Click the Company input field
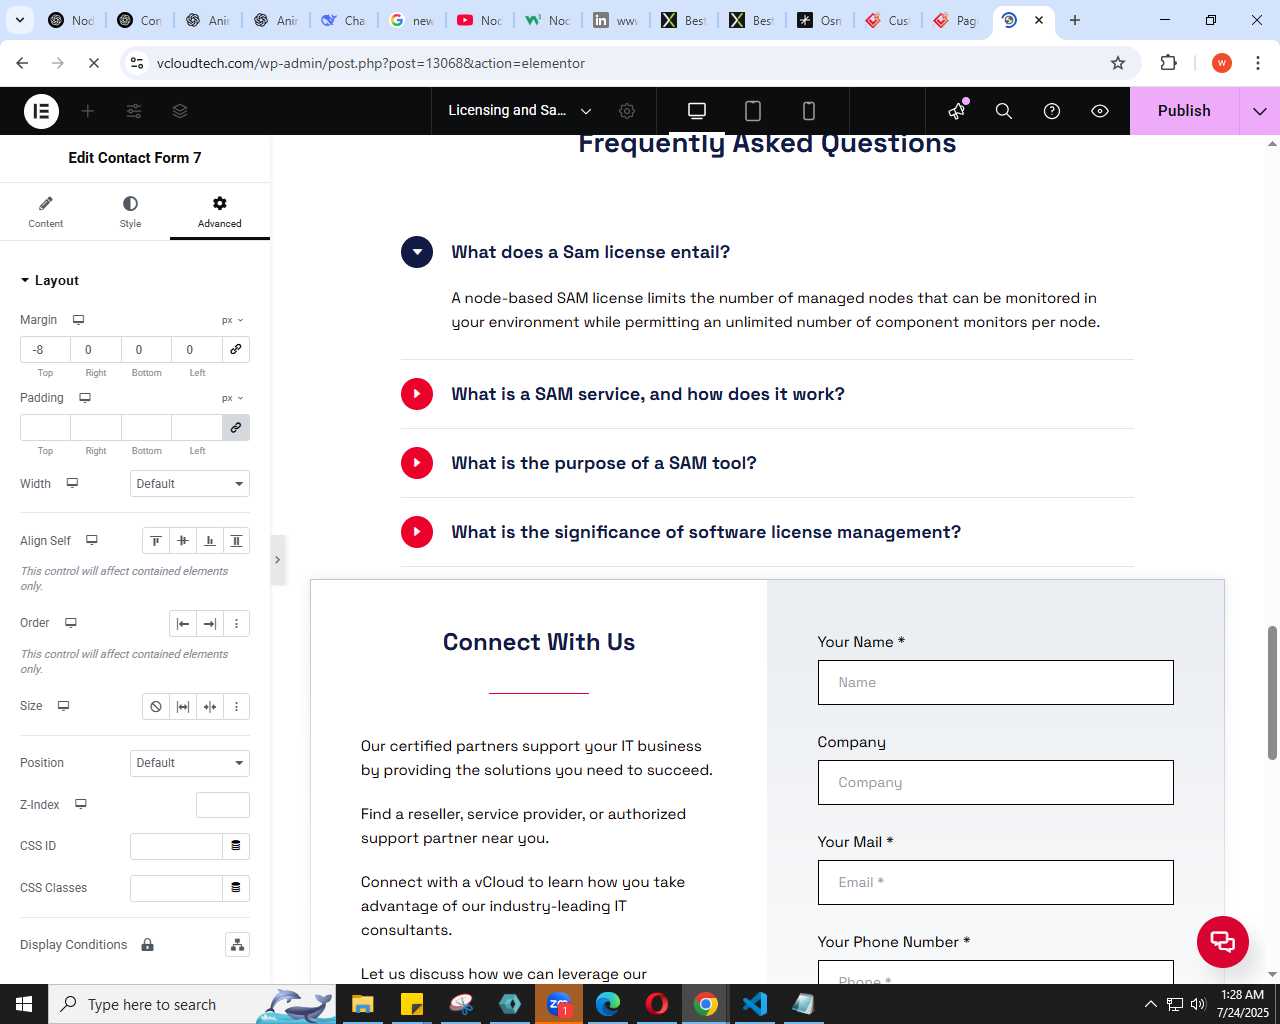 [995, 782]
